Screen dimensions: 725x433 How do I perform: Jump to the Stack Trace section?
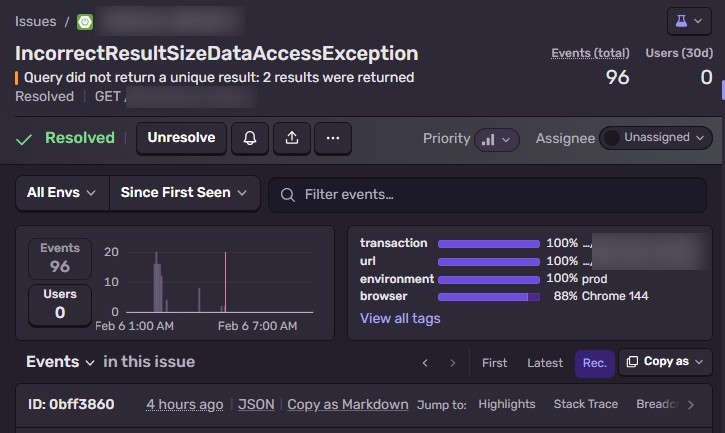click(585, 404)
